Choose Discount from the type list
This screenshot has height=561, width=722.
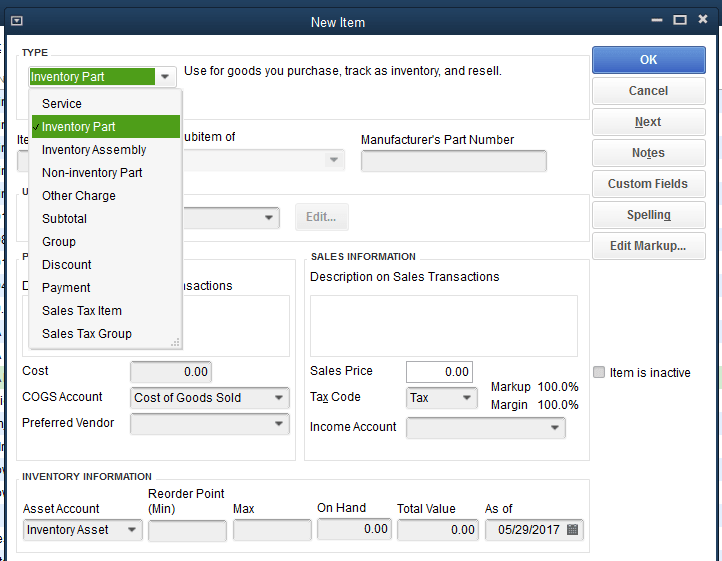[67, 265]
